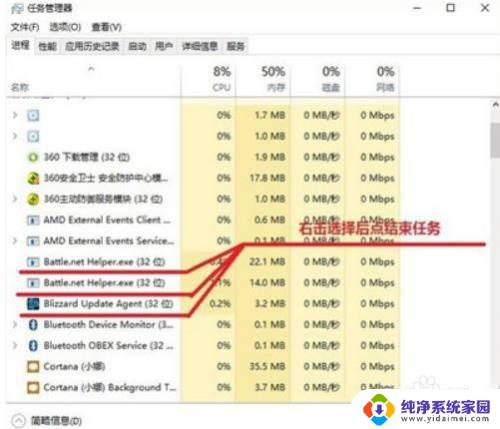Switch to the 启动 tab

[x=137, y=46]
